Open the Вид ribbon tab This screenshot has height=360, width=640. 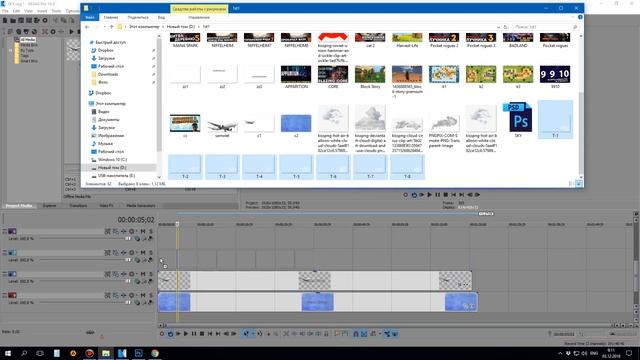click(x=161, y=17)
